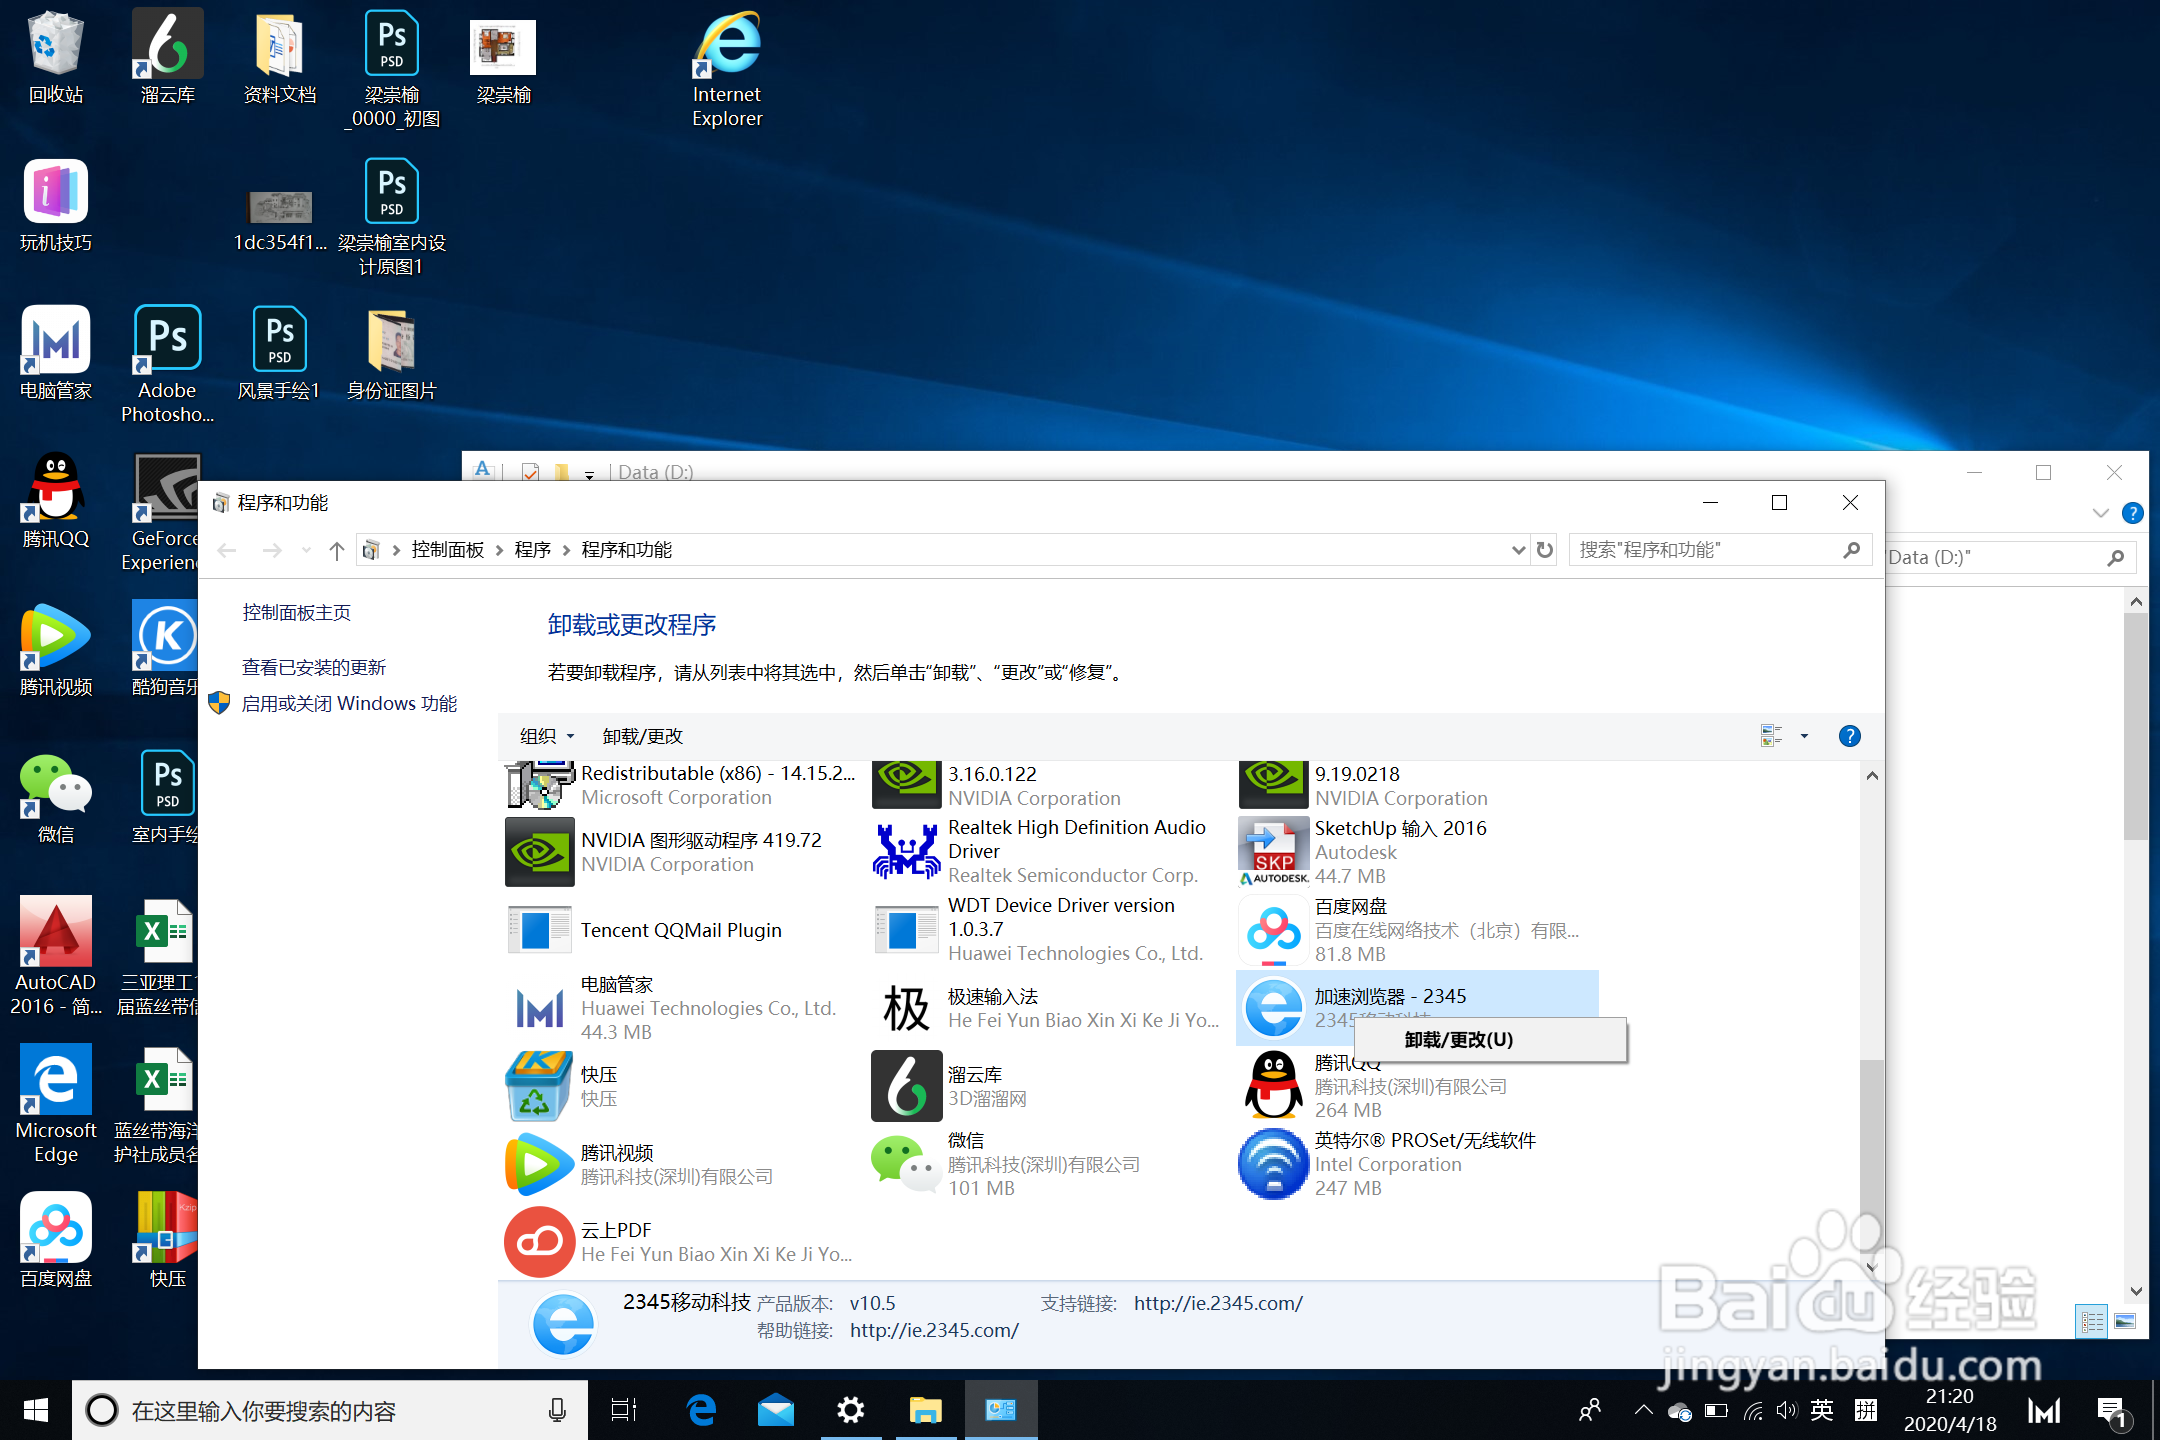Select 云上PDF program icon
Viewport: 2160px width, 1440px height.
[x=540, y=1242]
